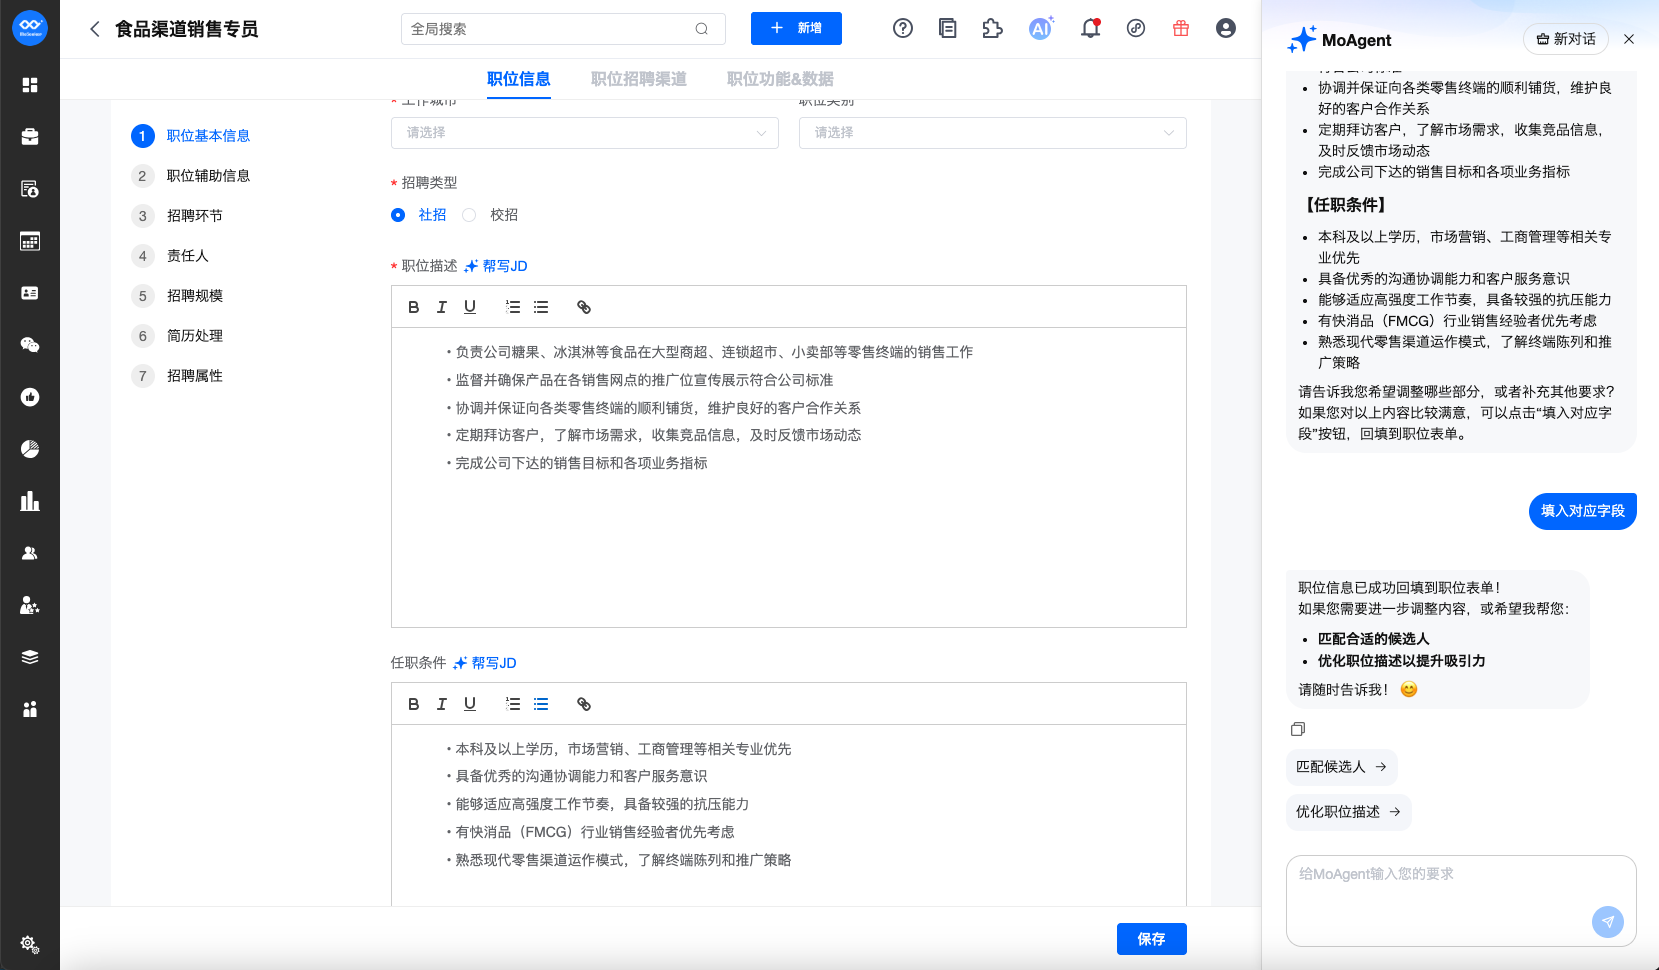Image resolution: width=1659 pixels, height=970 pixels.
Task: Click the puzzle-piece plugins icon
Action: 992,29
